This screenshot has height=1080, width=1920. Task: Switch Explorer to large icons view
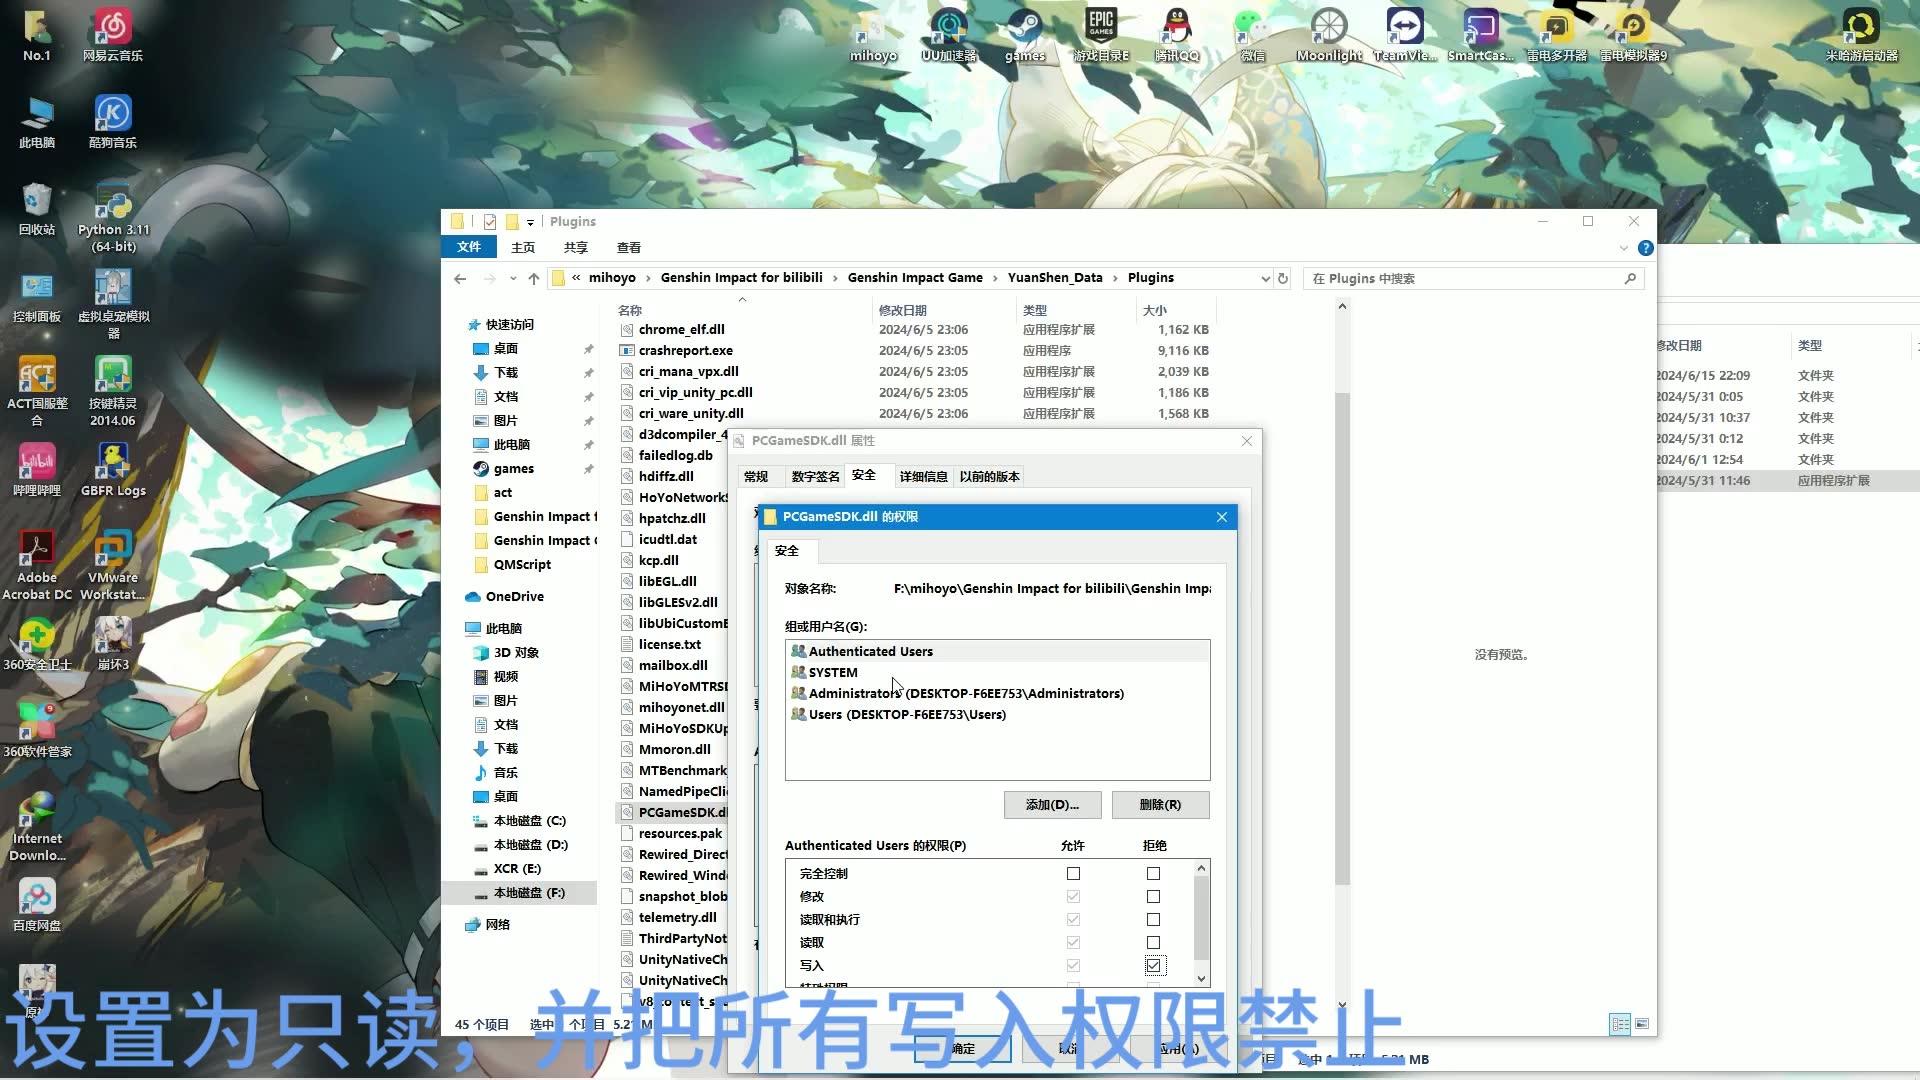tap(1641, 1024)
